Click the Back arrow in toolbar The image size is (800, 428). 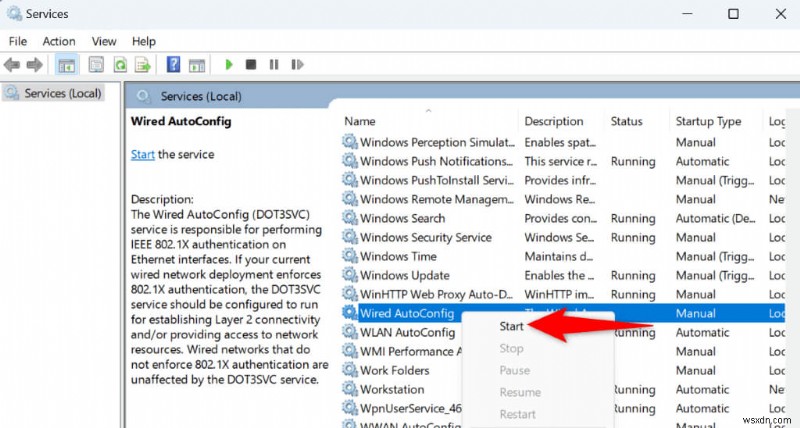tap(12, 65)
